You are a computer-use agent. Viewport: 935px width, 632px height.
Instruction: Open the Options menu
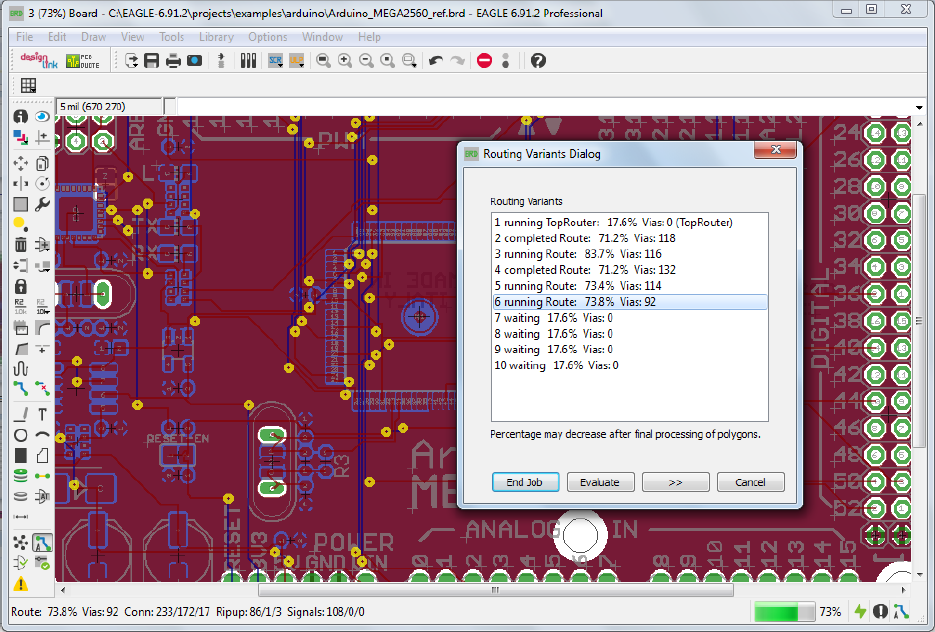pos(268,37)
